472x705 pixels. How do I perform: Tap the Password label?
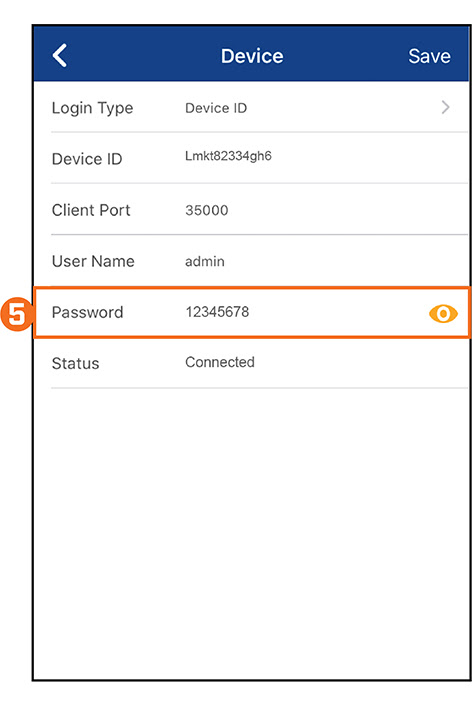coord(87,312)
